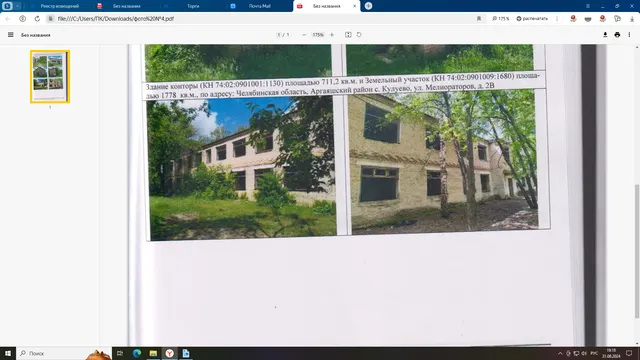Edit the 175% zoom level field
The width and height of the screenshot is (640, 360).
click(318, 35)
